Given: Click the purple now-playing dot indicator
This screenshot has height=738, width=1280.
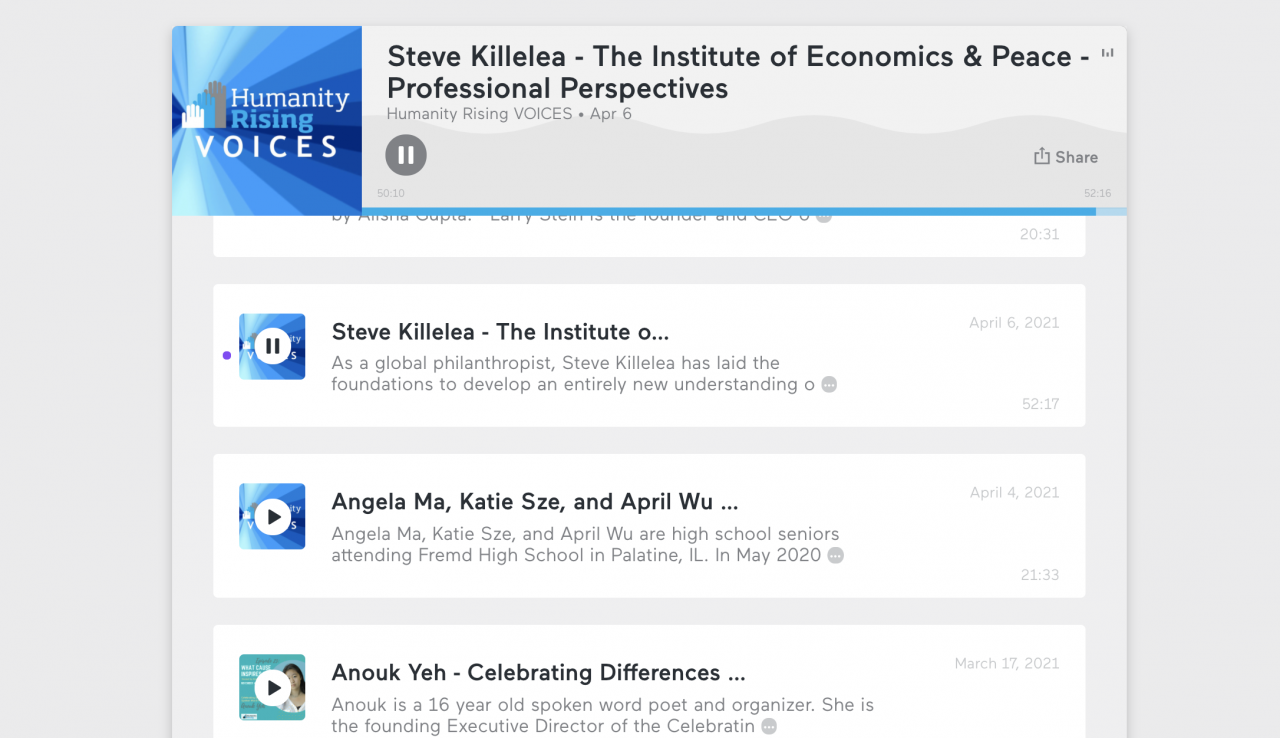Looking at the screenshot, I should pos(227,355).
